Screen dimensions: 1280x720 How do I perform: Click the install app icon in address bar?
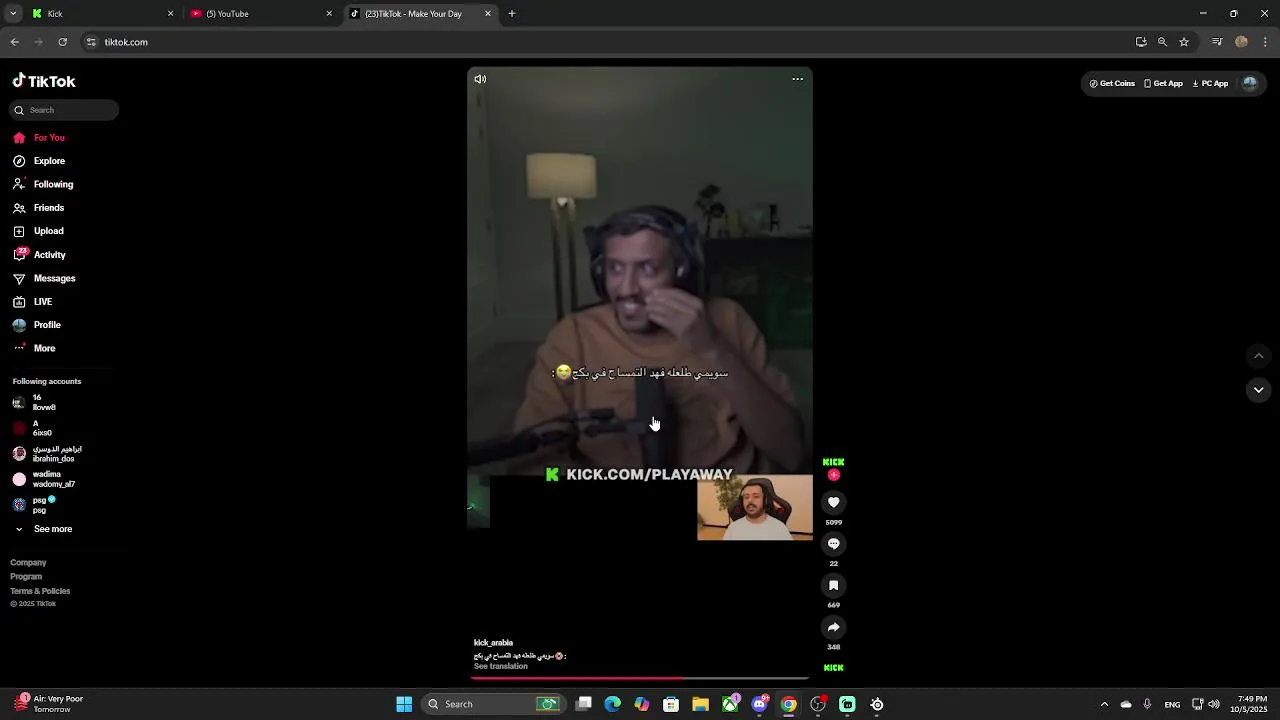1141,42
